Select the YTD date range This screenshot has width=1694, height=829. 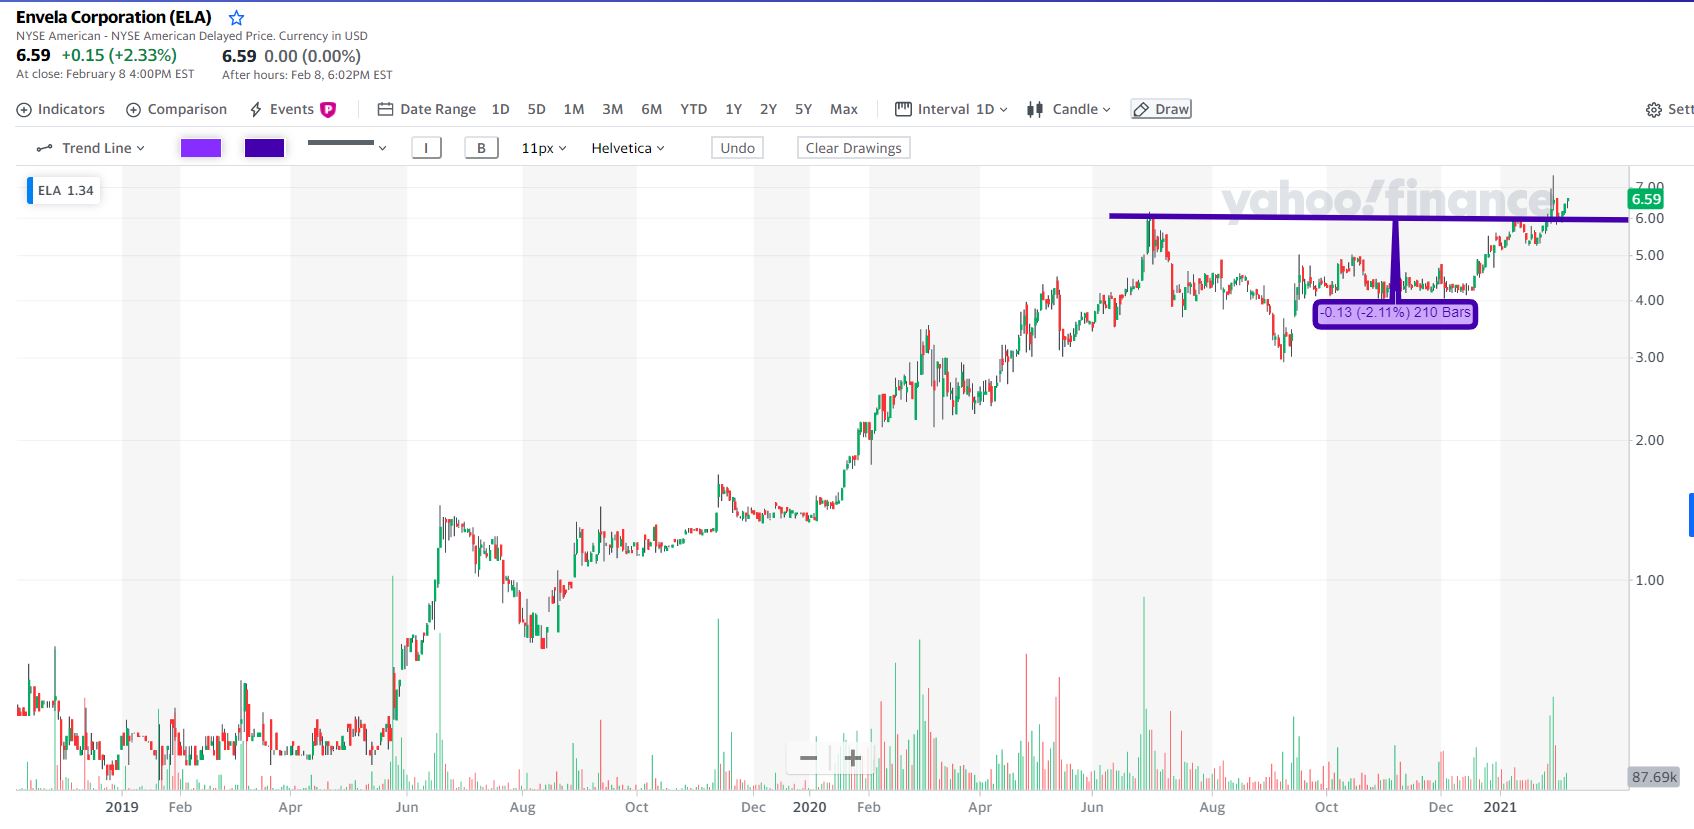[x=694, y=109]
